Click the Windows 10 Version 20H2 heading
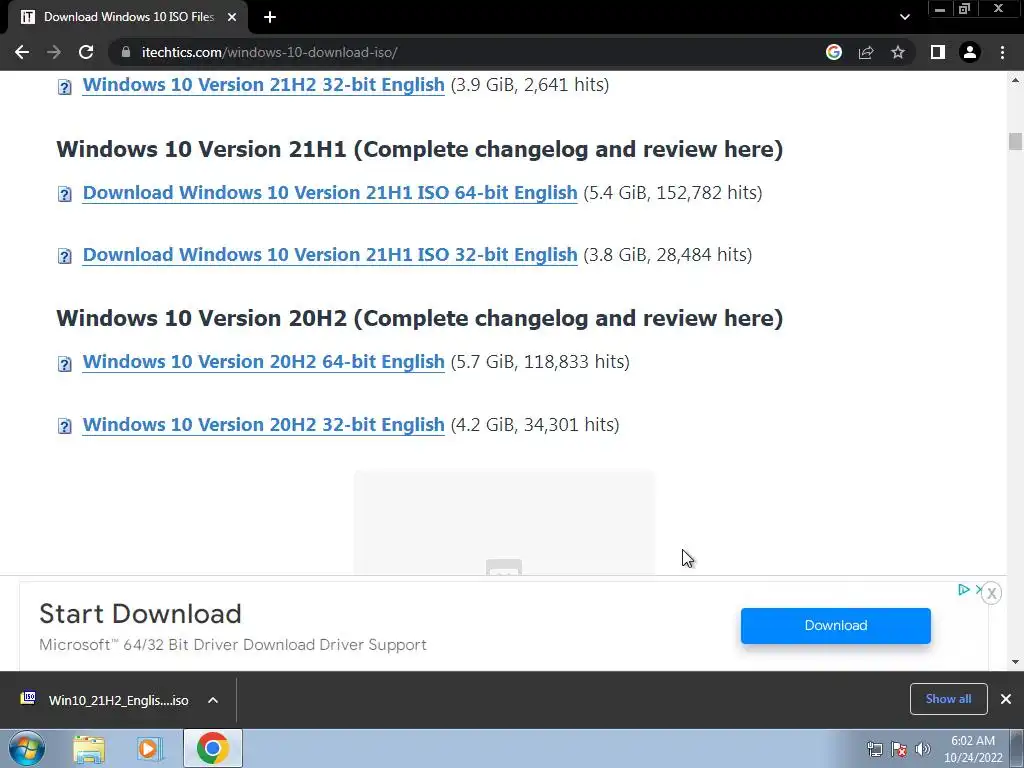This screenshot has width=1024, height=768. point(419,318)
